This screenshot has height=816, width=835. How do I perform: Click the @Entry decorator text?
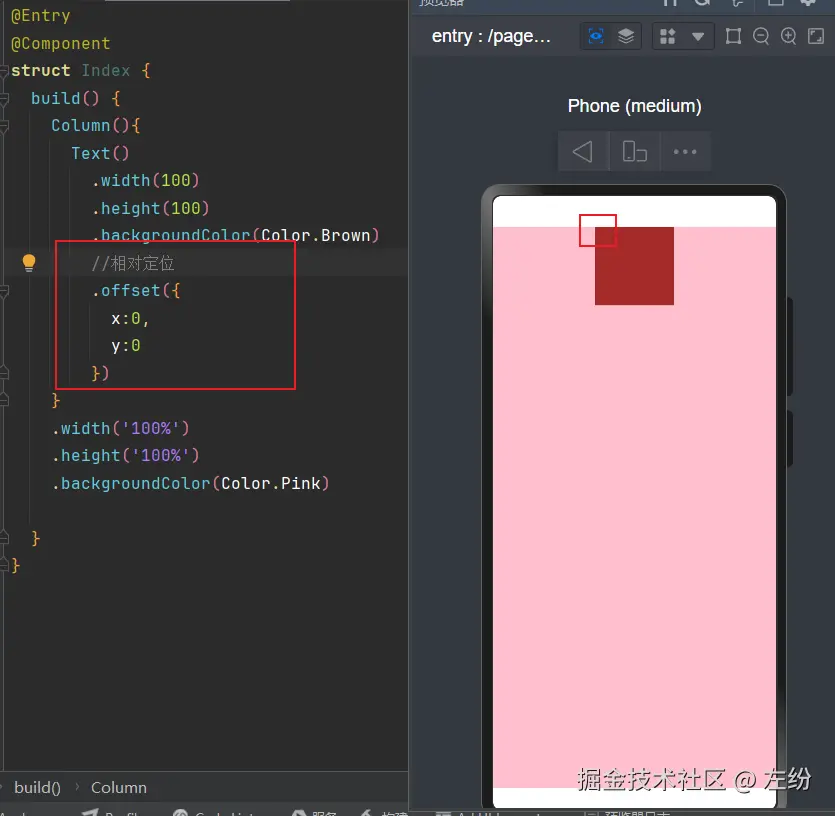(x=40, y=16)
